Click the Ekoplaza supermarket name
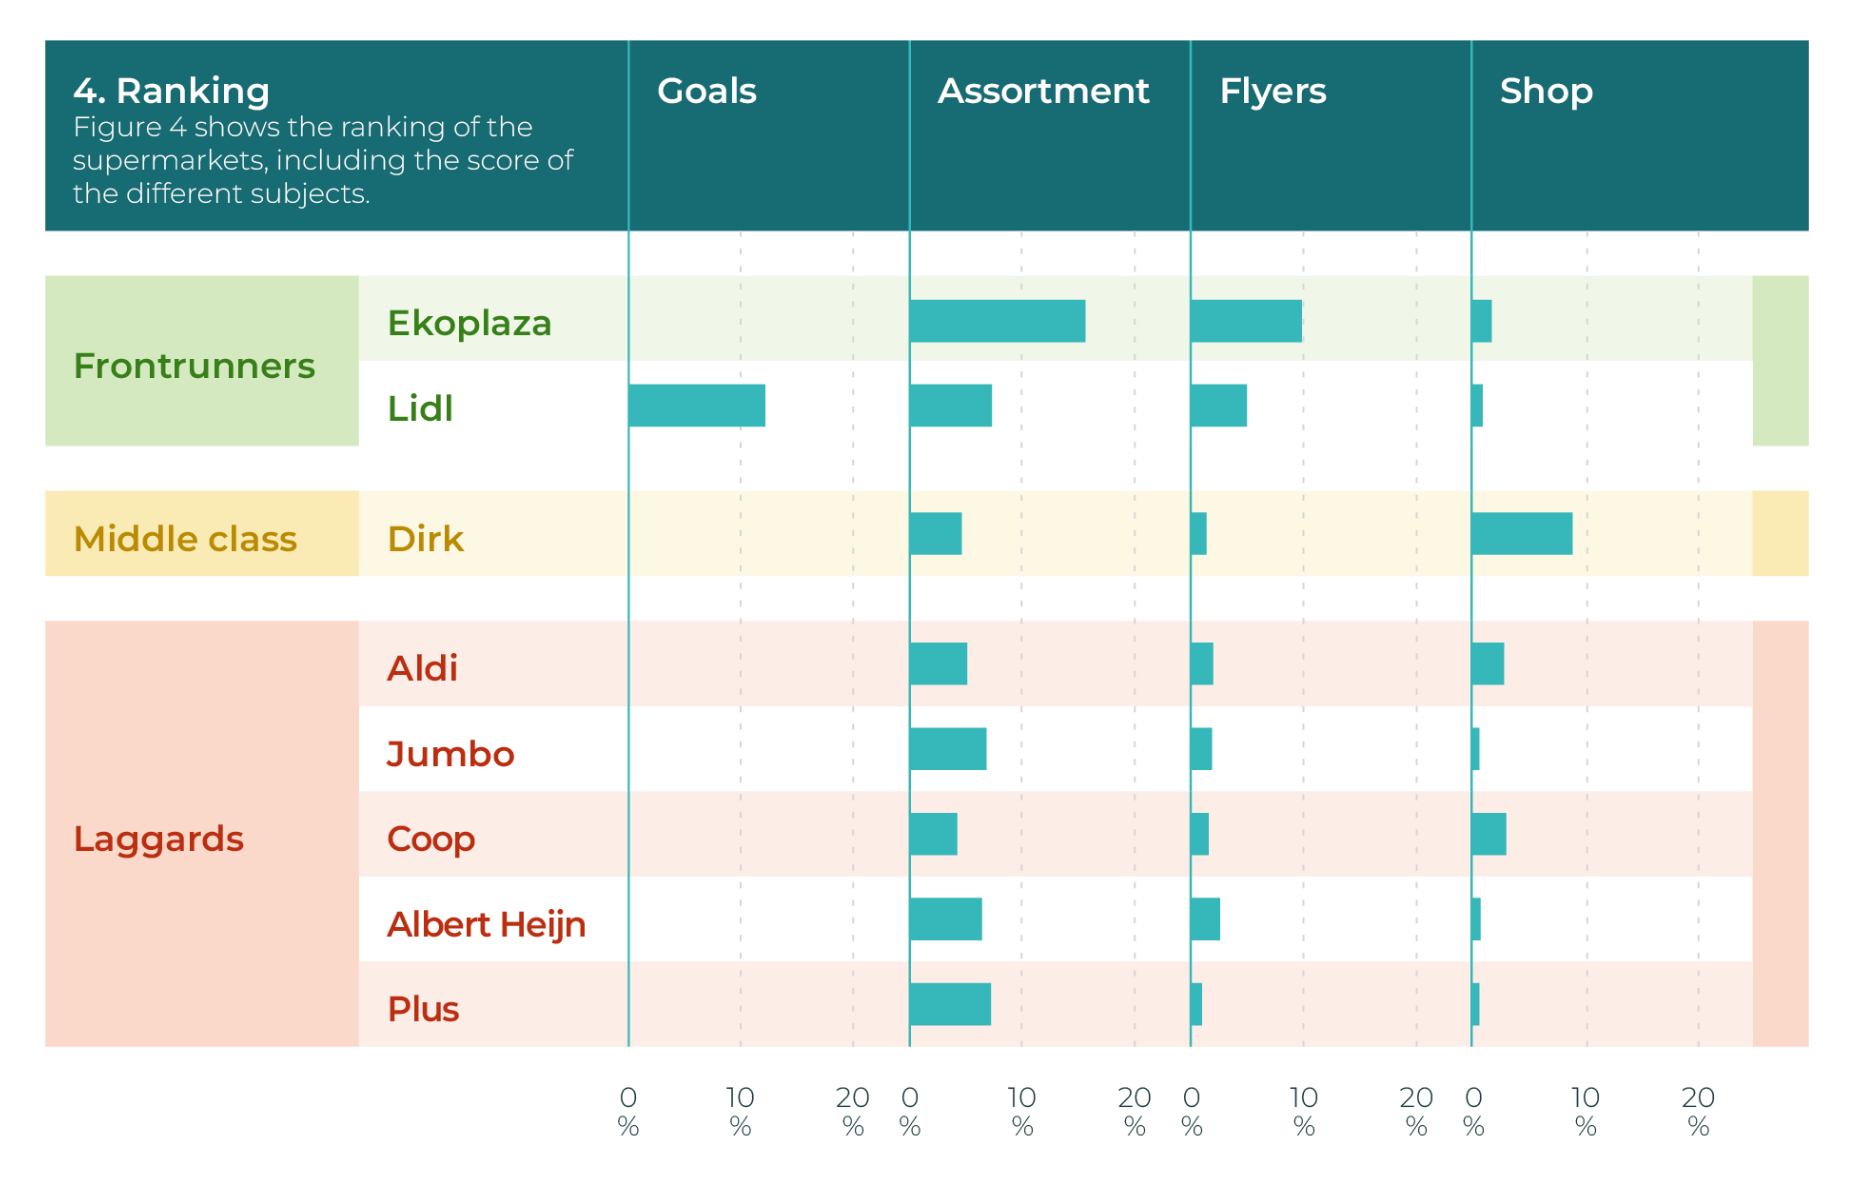Viewport: 1854px width, 1181px height. 469,323
